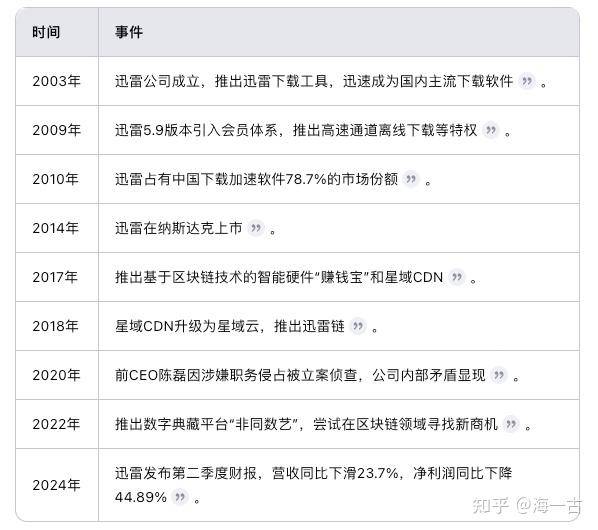Open the citation quote icon in the 2014年 row
Screen dimensions: 598x530
pos(256,228)
